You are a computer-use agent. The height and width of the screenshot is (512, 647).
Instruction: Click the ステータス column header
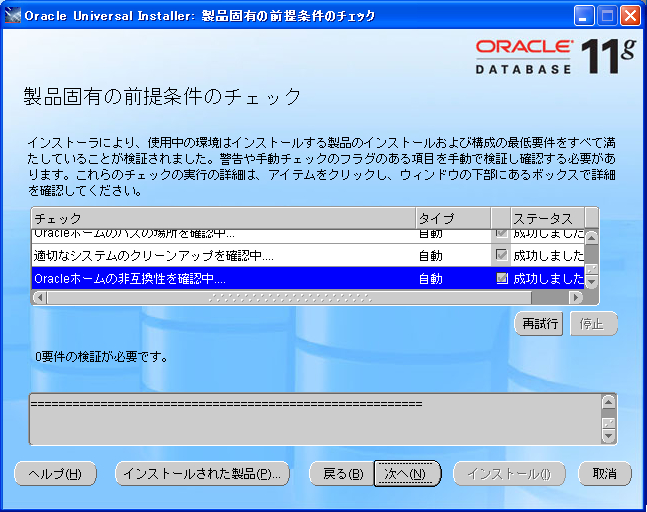pos(548,218)
